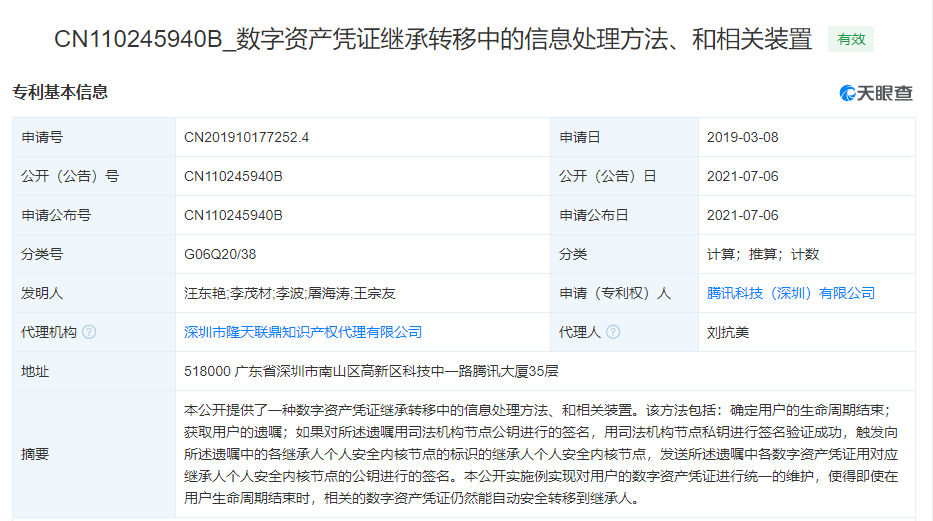Click the 分类 value 计算；推算；计数
Image resolution: width=933 pixels, height=521 pixels.
763,255
